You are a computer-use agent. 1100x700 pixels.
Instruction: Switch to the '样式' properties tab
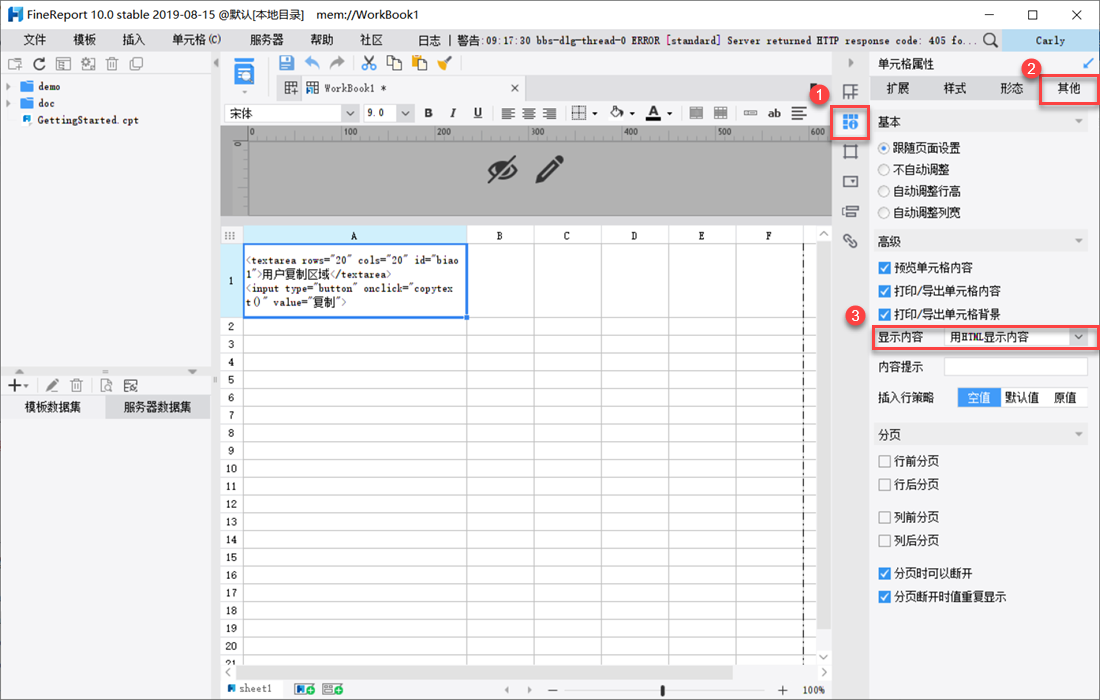tap(954, 88)
